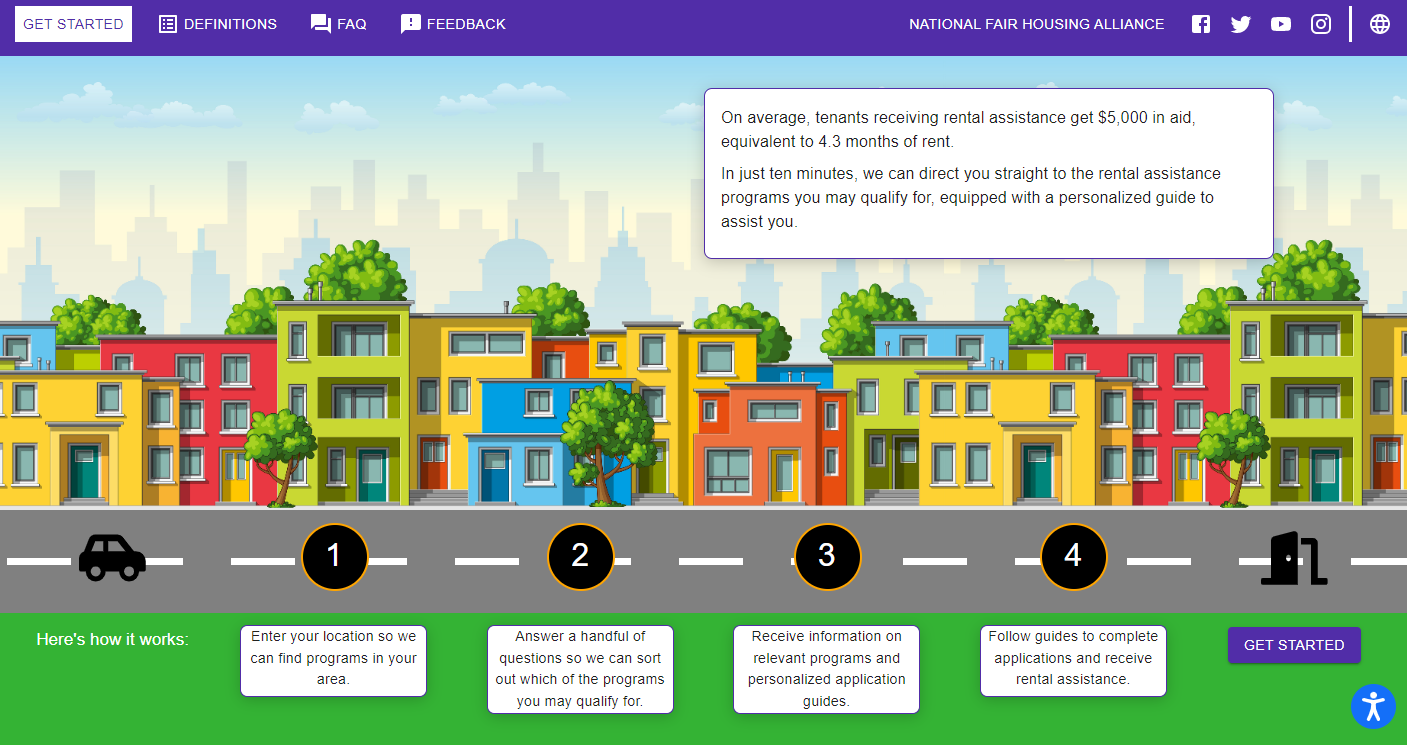Select step 1 circle on the road
This screenshot has width=1407, height=745.
(335, 557)
